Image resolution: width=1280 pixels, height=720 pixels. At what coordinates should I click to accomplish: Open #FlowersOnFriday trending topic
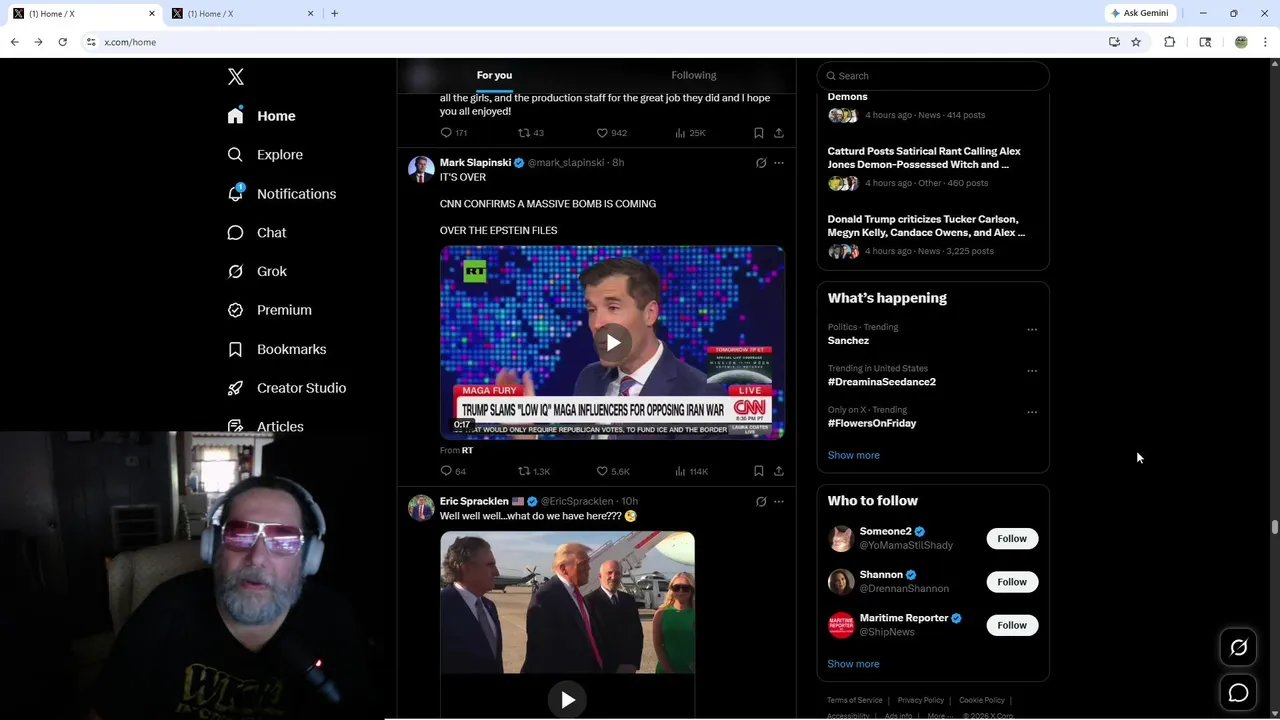(872, 423)
